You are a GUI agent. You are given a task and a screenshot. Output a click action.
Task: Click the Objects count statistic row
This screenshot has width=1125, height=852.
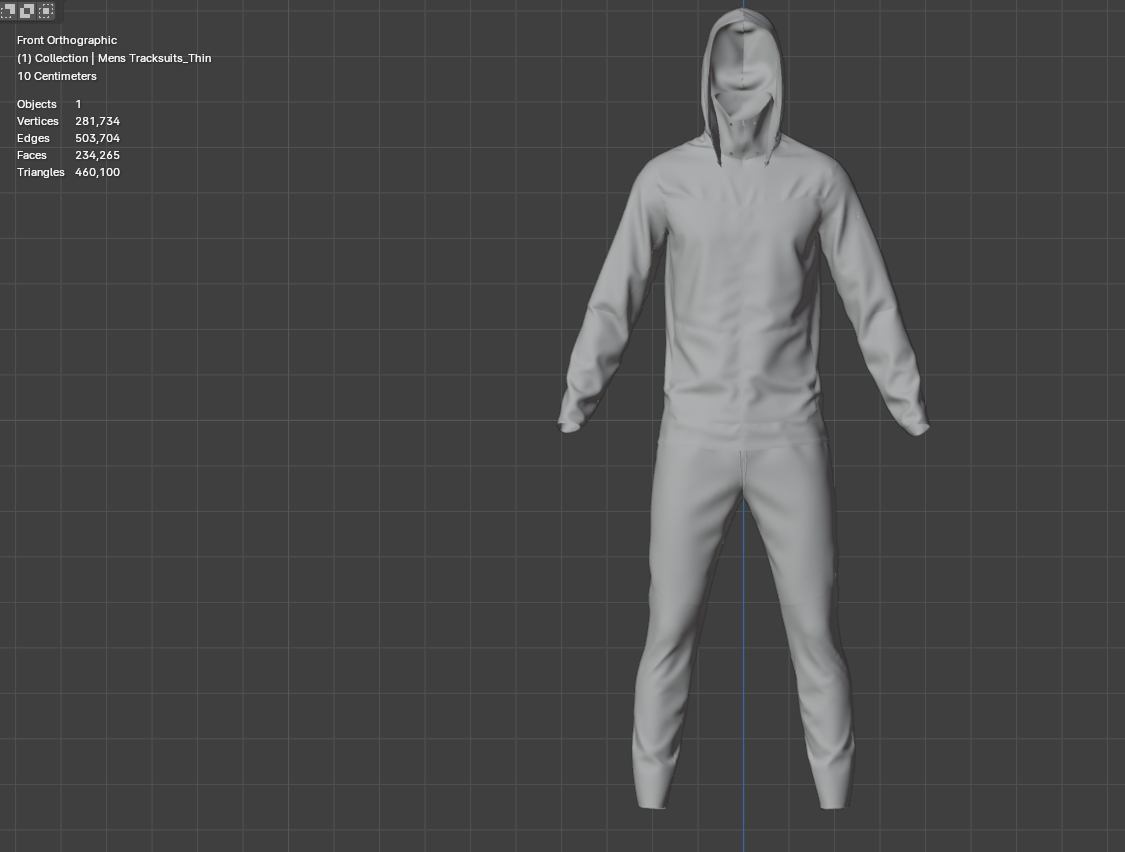50,104
